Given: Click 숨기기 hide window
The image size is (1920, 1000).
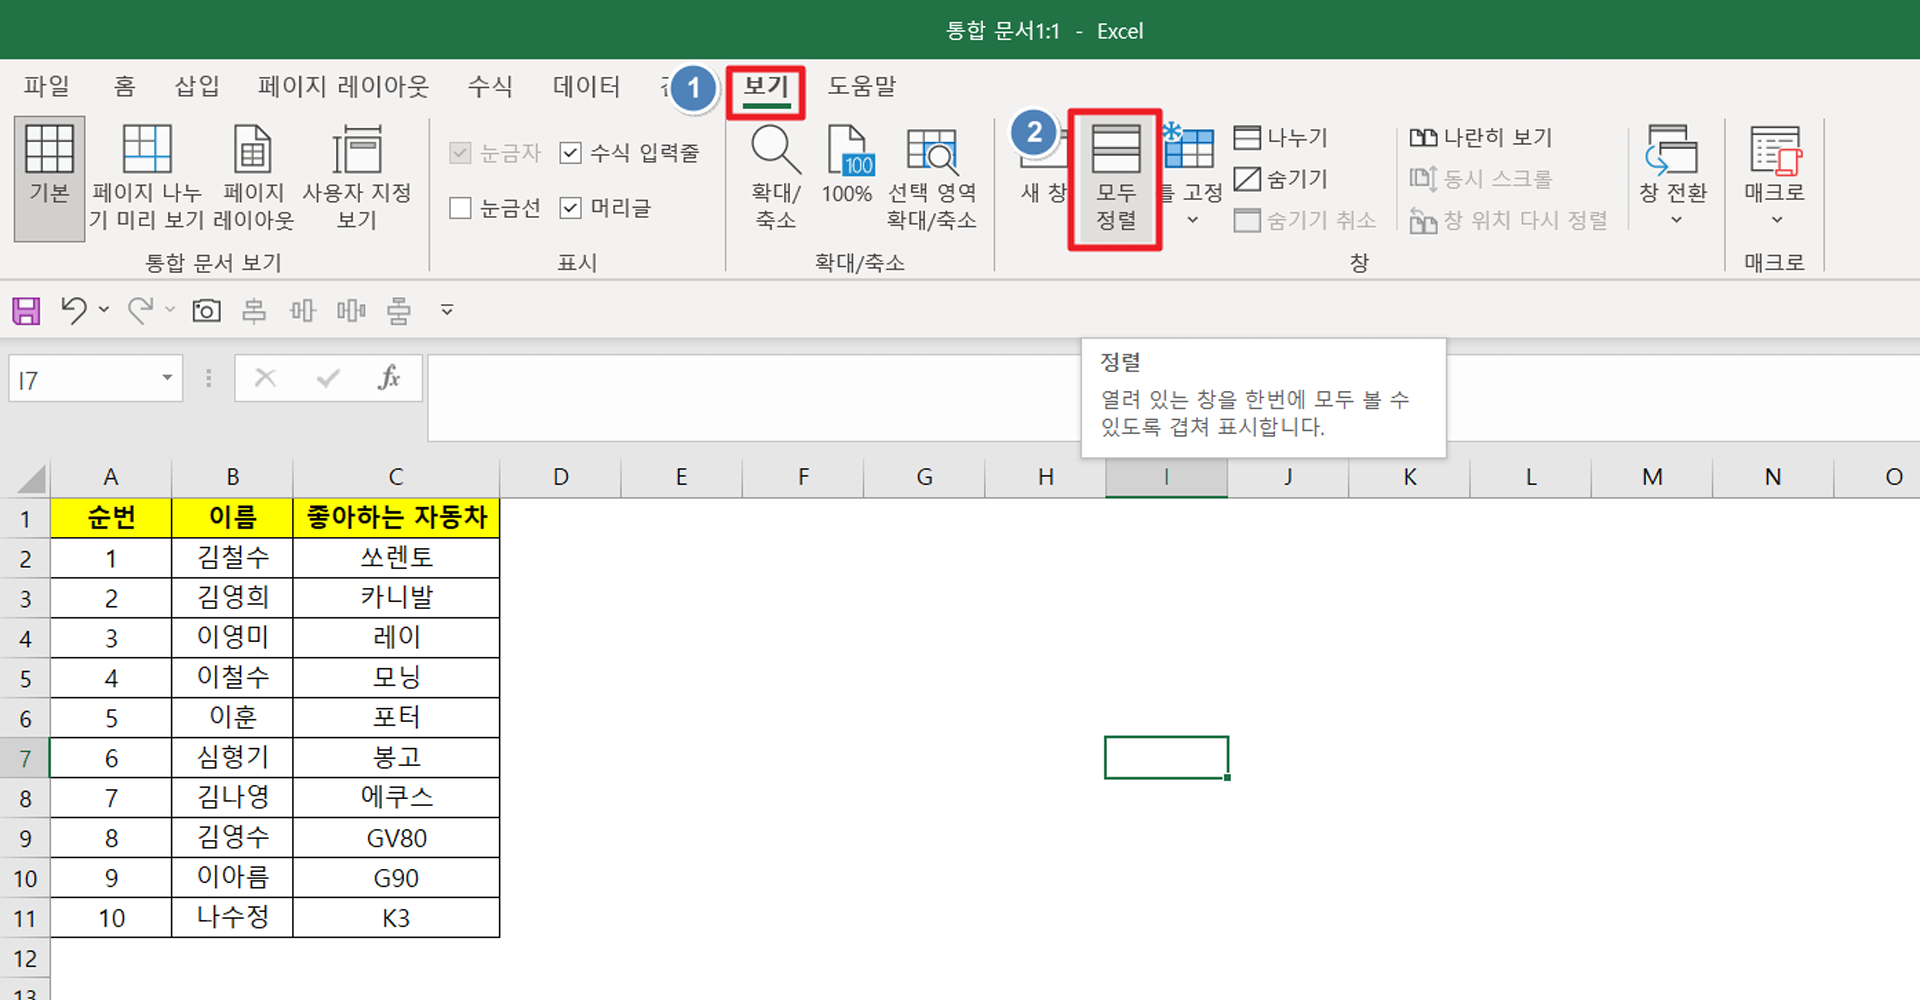Looking at the screenshot, I should [x=1281, y=179].
